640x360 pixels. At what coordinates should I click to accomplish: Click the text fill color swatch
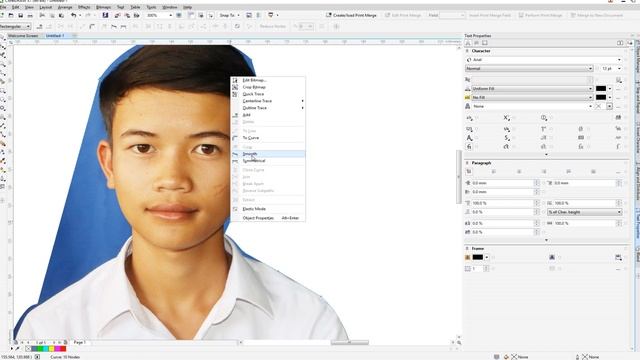coord(601,89)
